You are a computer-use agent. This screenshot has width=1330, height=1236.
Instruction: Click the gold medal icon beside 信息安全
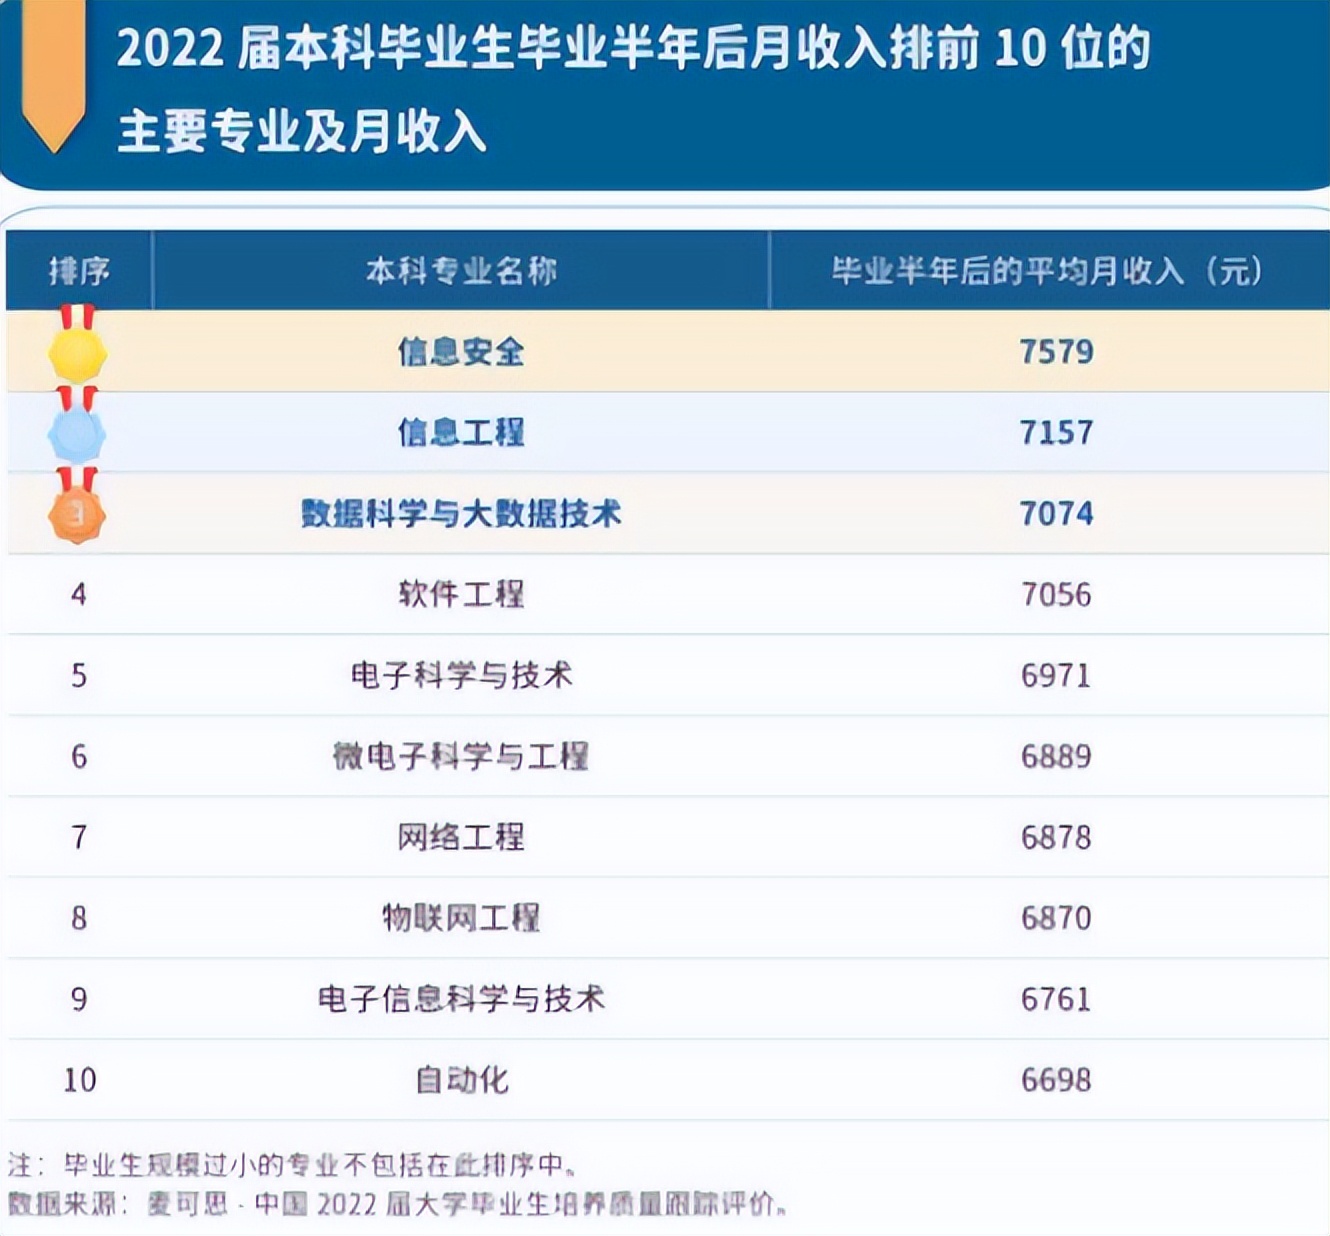tap(77, 352)
